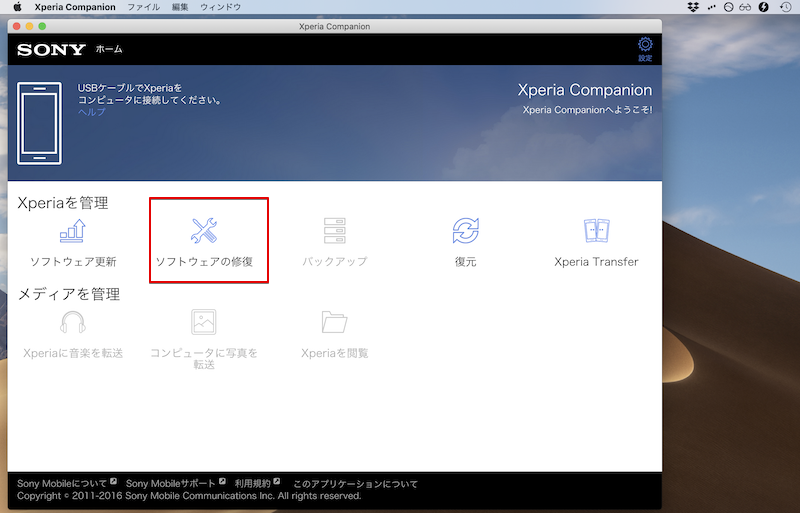800x513 pixels.
Task: Launch Xperia Transfer icon
Action: (x=596, y=232)
